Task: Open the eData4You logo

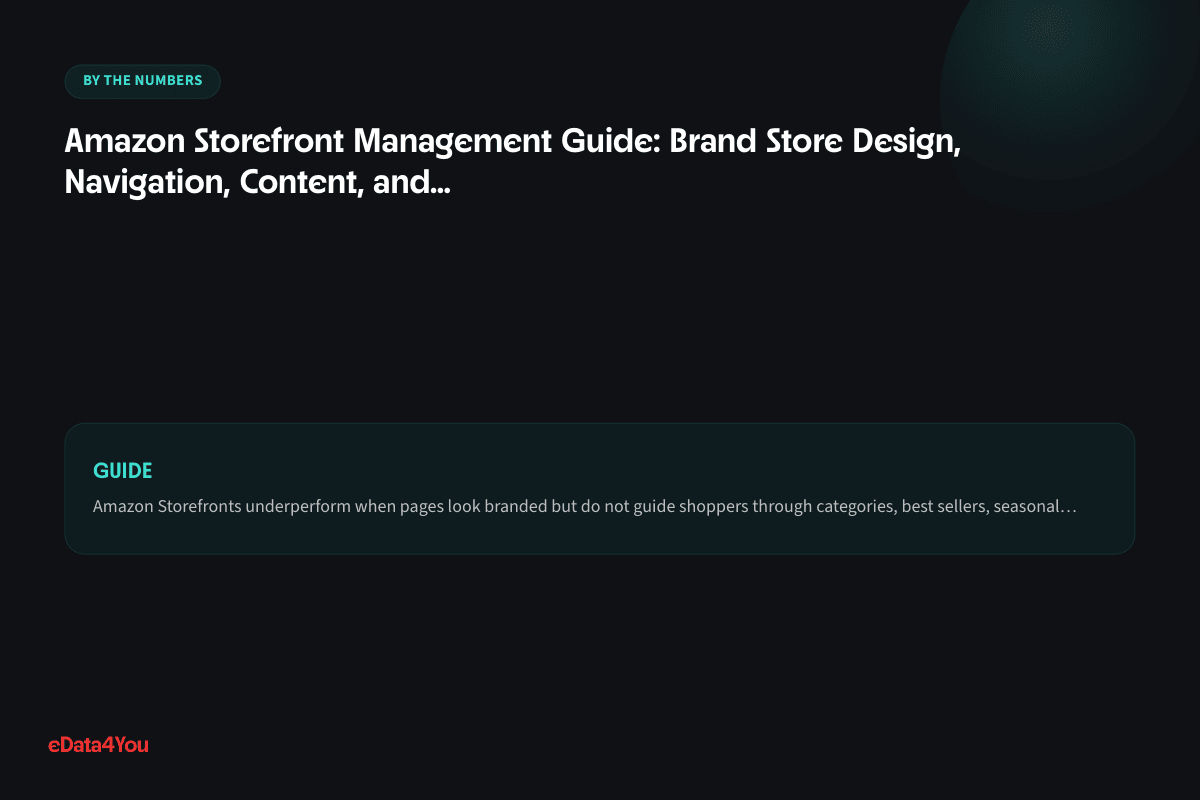Action: coord(98,744)
